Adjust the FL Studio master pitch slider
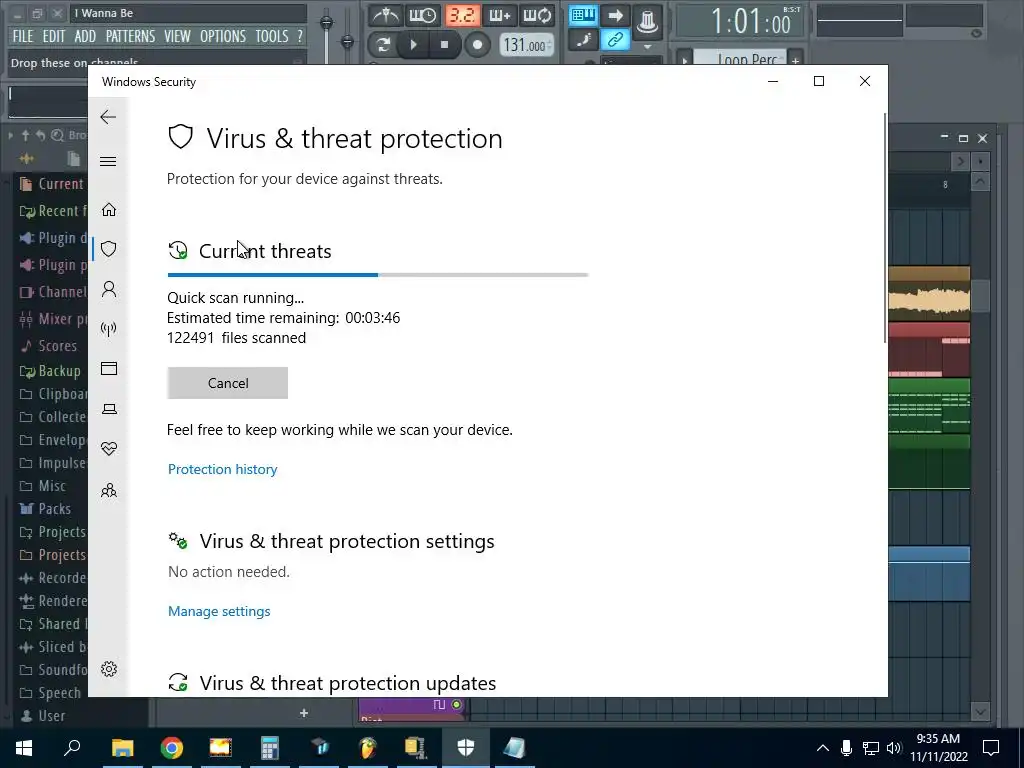The width and height of the screenshot is (1024, 768). 347,42
